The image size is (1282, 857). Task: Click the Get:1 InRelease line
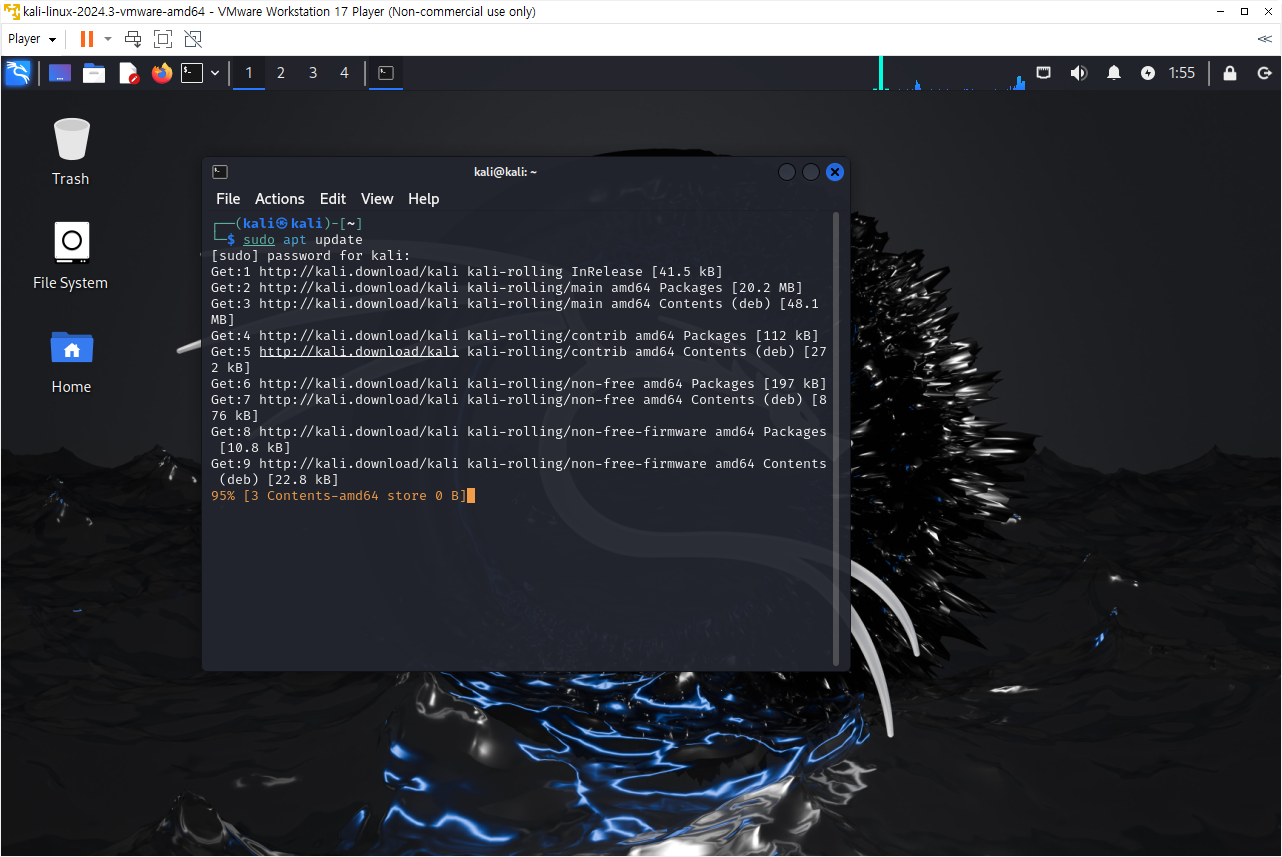pyautogui.click(x=467, y=272)
